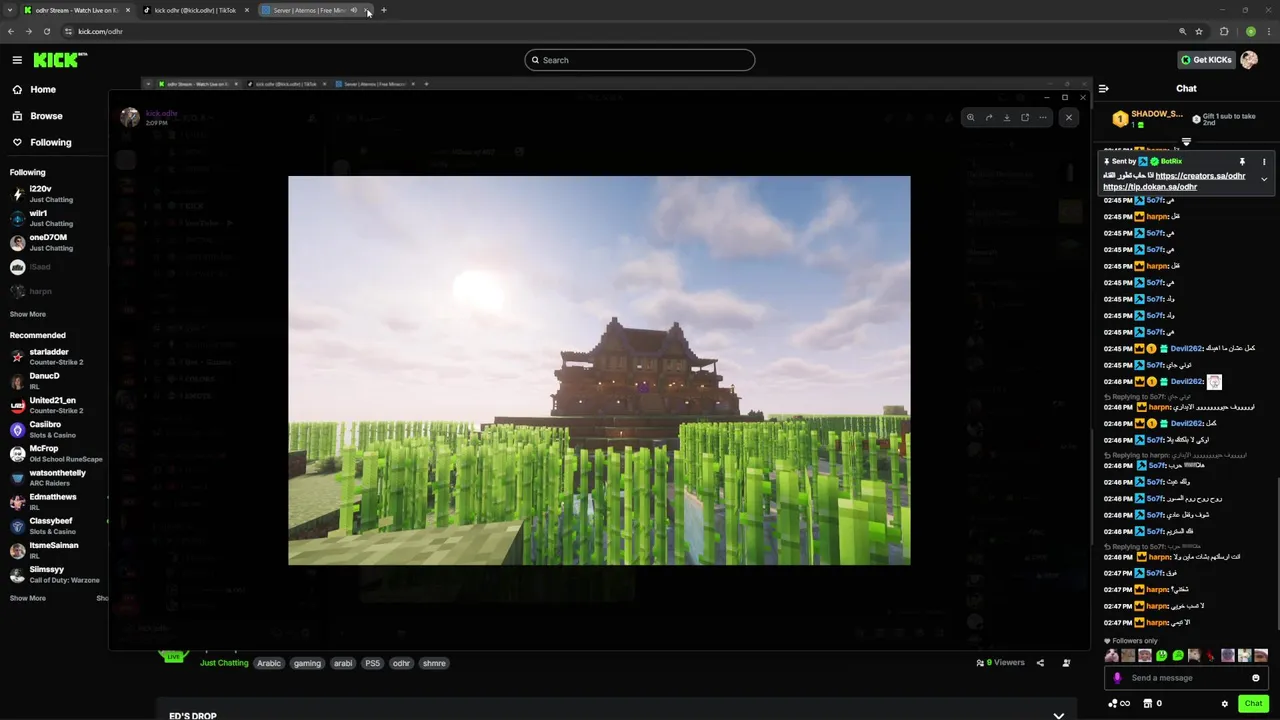The height and width of the screenshot is (720, 1280).
Task: Open the browser tab search dropdown
Action: [x=10, y=10]
